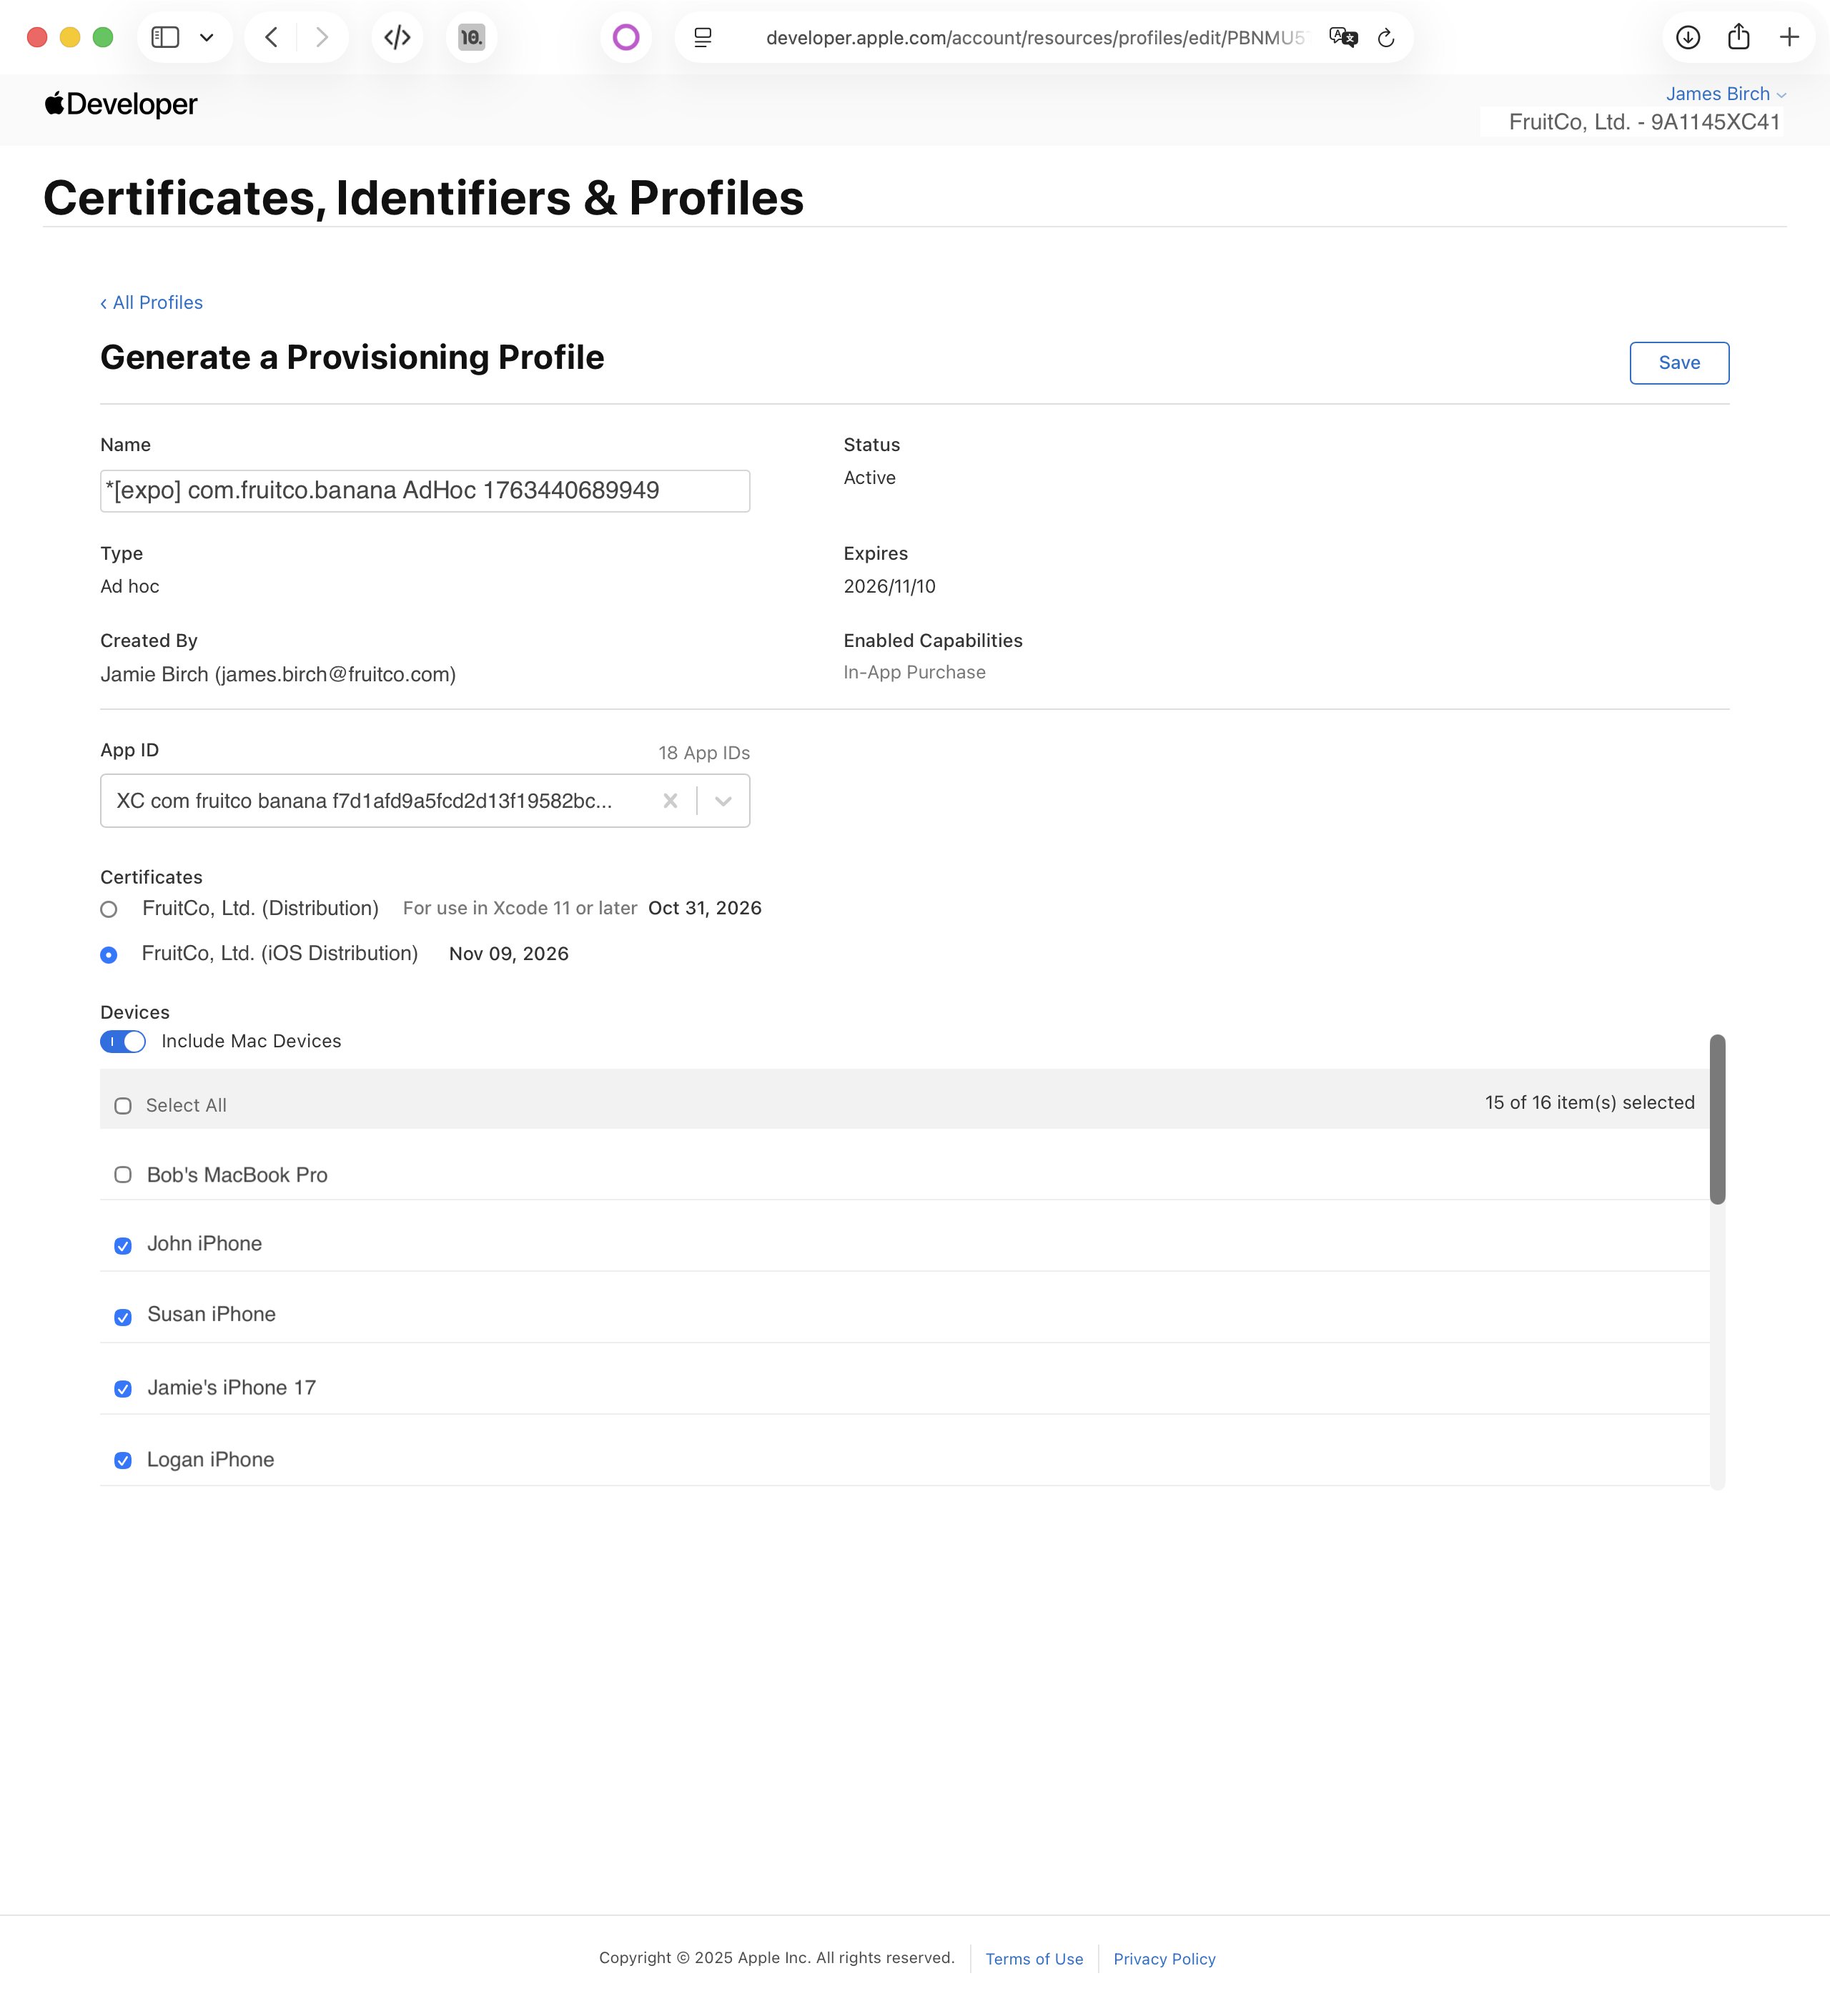Click the 'Ad hoc' type value
1830x2016 pixels.
click(129, 586)
